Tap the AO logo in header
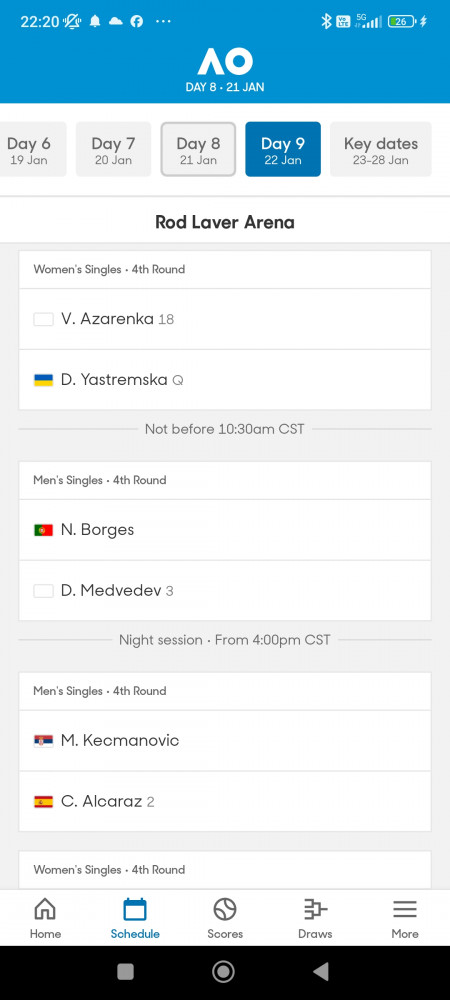 225,62
